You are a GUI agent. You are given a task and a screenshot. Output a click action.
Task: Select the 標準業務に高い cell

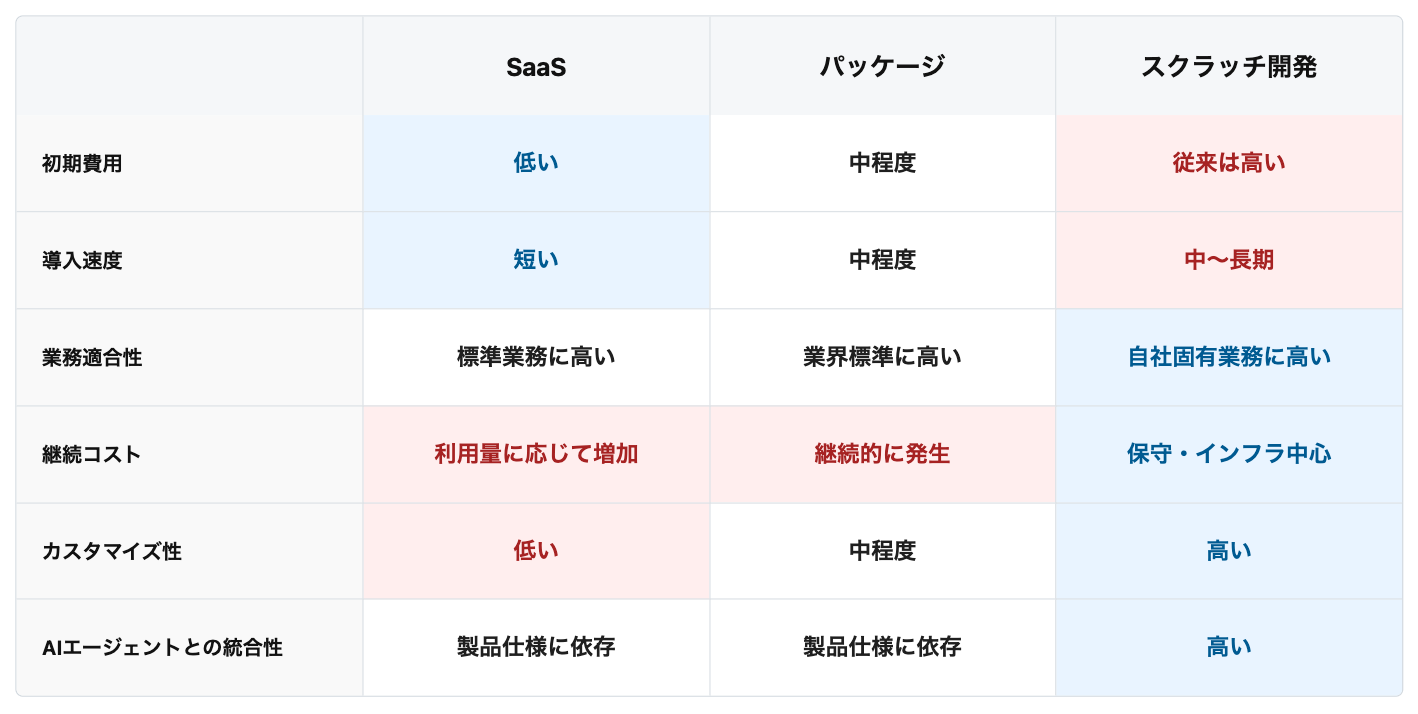[x=536, y=357]
